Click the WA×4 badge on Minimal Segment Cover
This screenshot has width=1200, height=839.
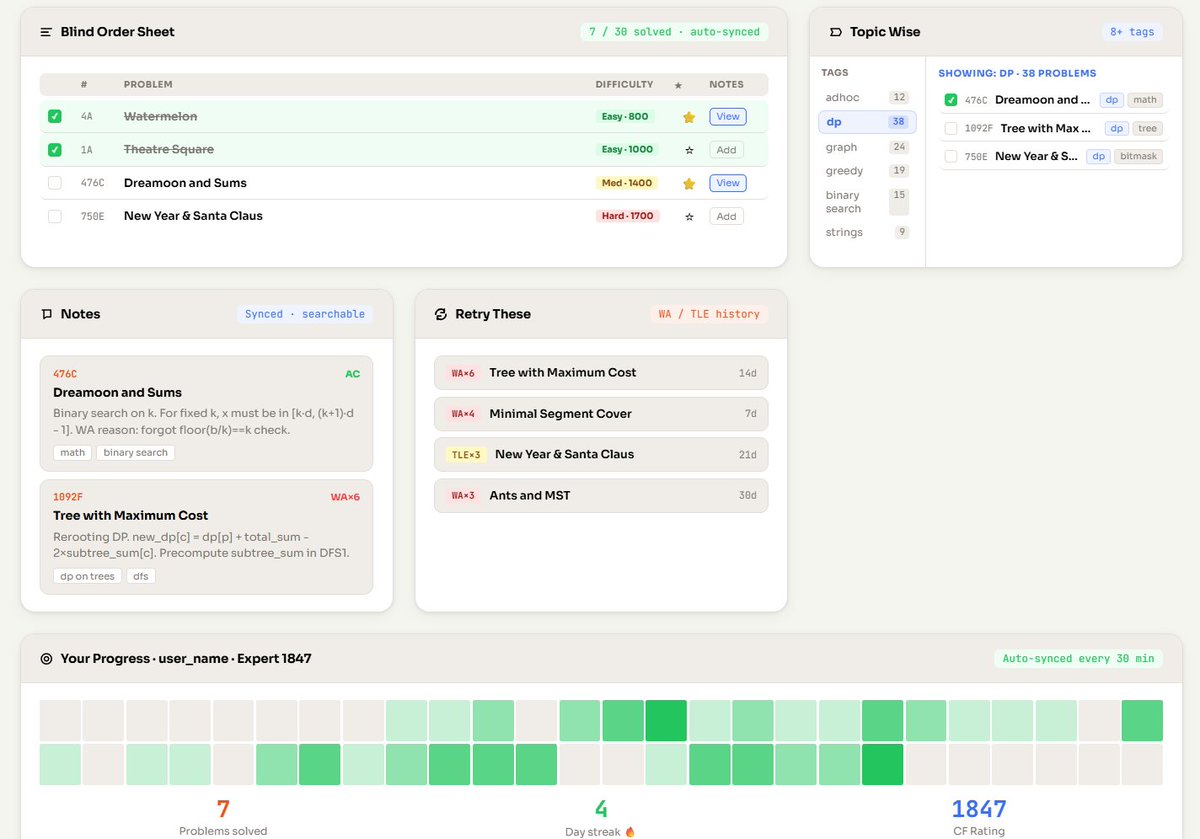(463, 414)
